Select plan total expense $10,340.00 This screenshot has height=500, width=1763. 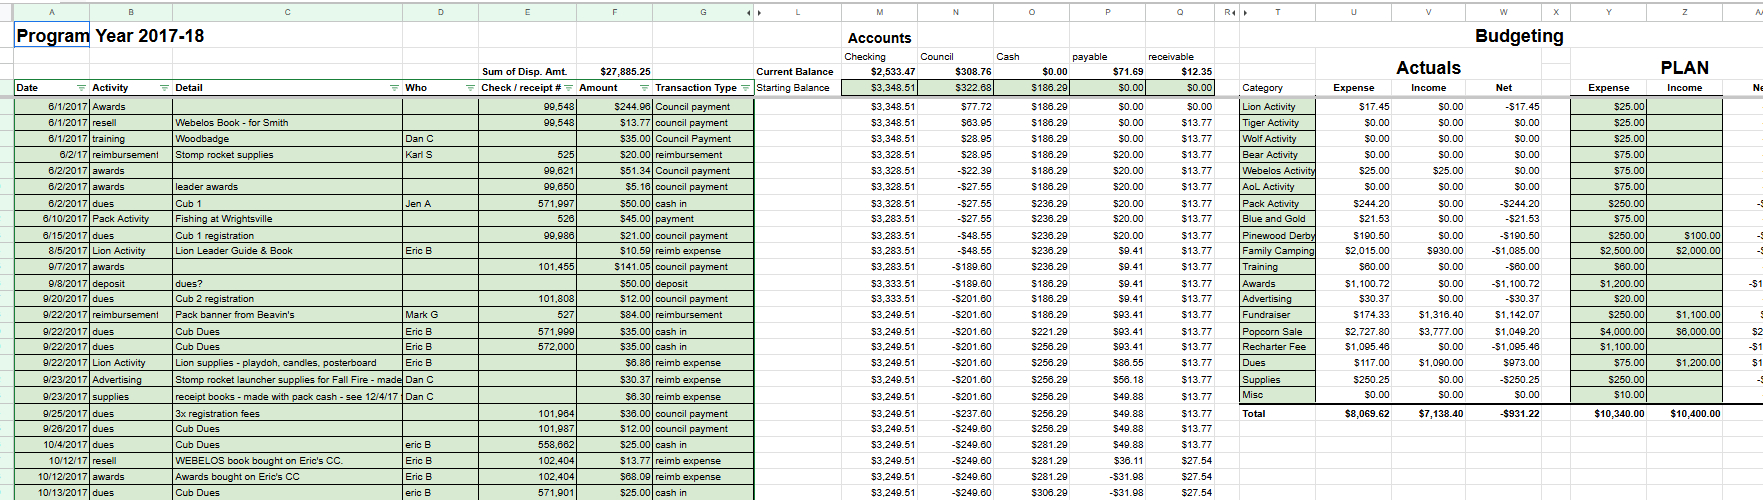(1608, 413)
